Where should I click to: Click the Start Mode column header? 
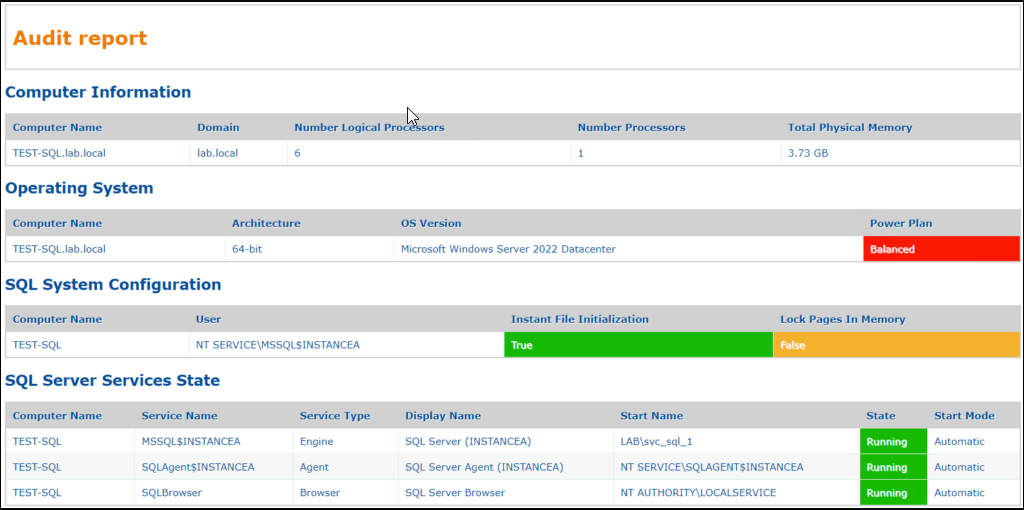point(964,415)
